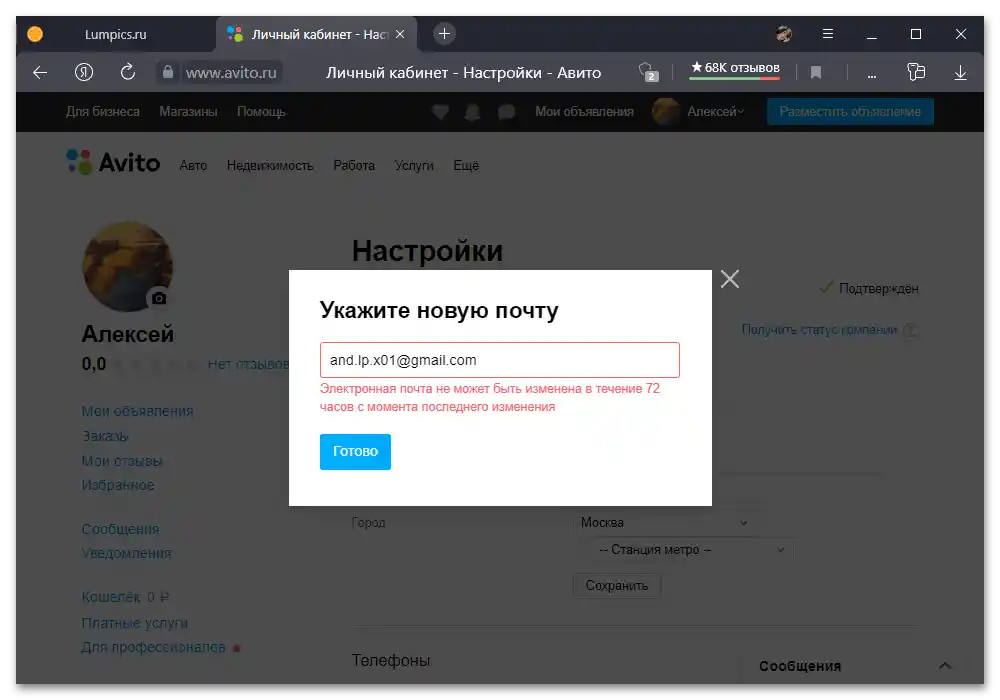Open Избранное in sidebar

(118, 485)
